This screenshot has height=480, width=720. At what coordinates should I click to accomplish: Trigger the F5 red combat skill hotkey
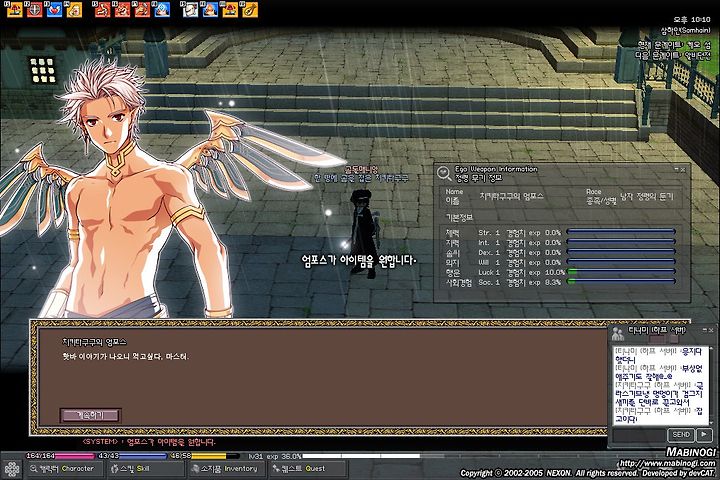pos(102,9)
